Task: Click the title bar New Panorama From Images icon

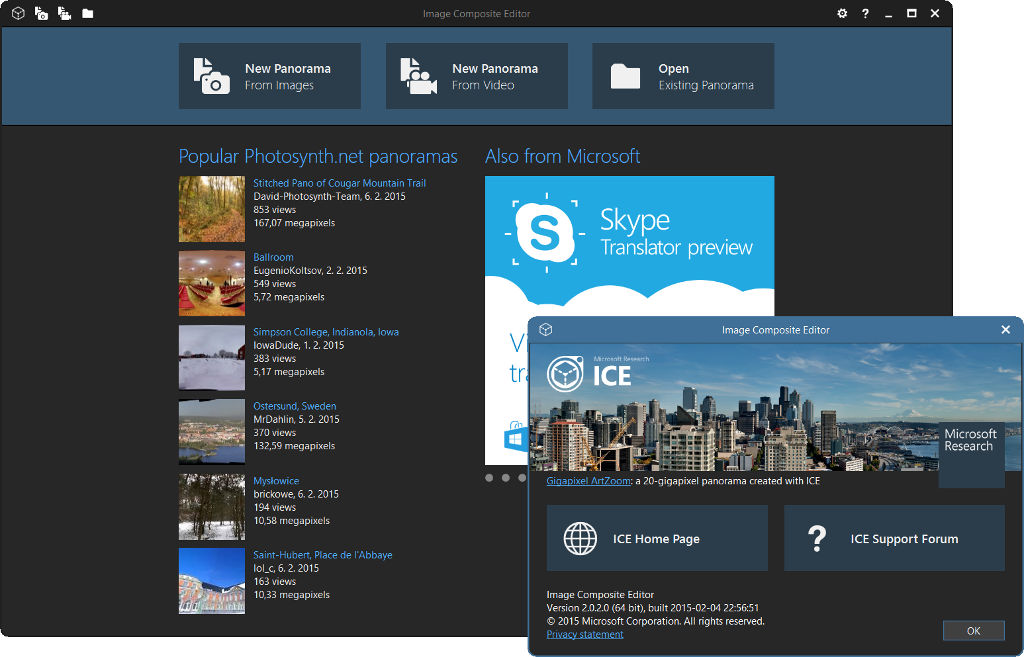Action: pos(41,13)
